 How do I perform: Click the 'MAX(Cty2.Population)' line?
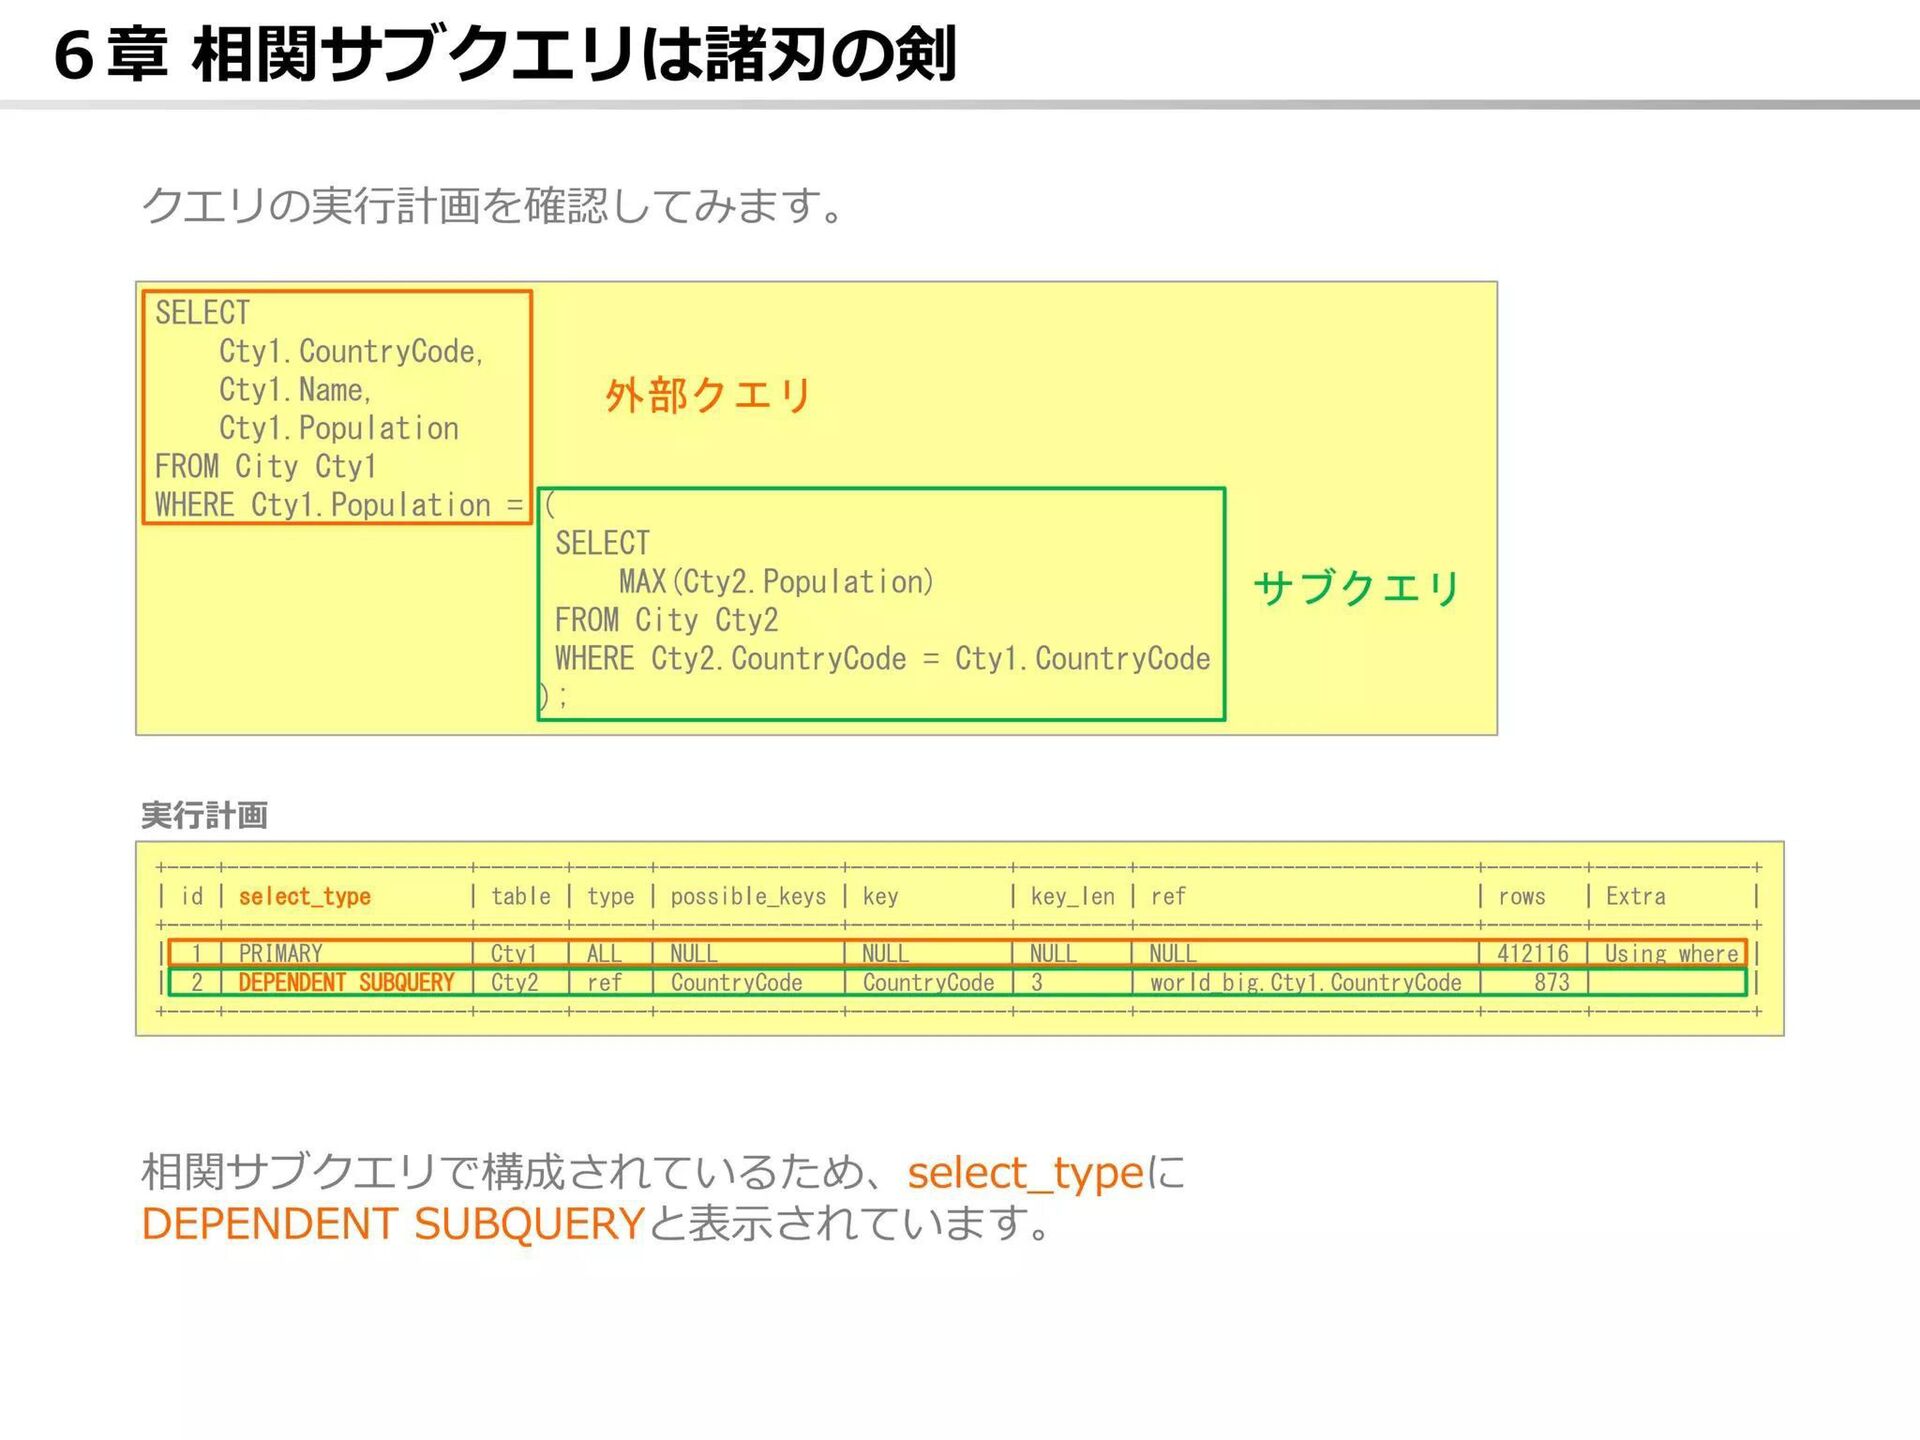(x=775, y=582)
